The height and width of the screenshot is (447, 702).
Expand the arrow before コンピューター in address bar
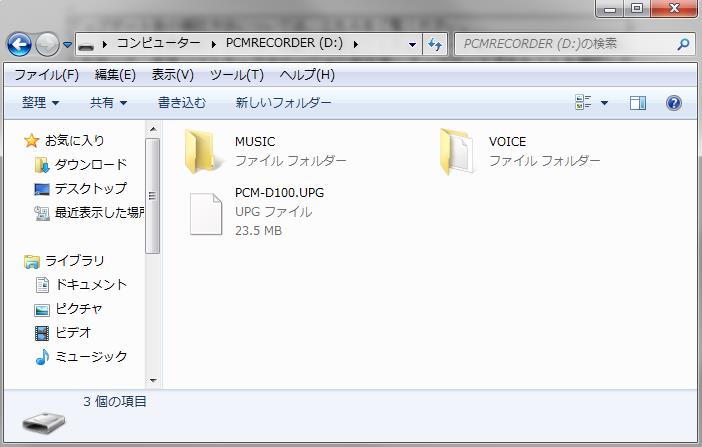coord(105,44)
